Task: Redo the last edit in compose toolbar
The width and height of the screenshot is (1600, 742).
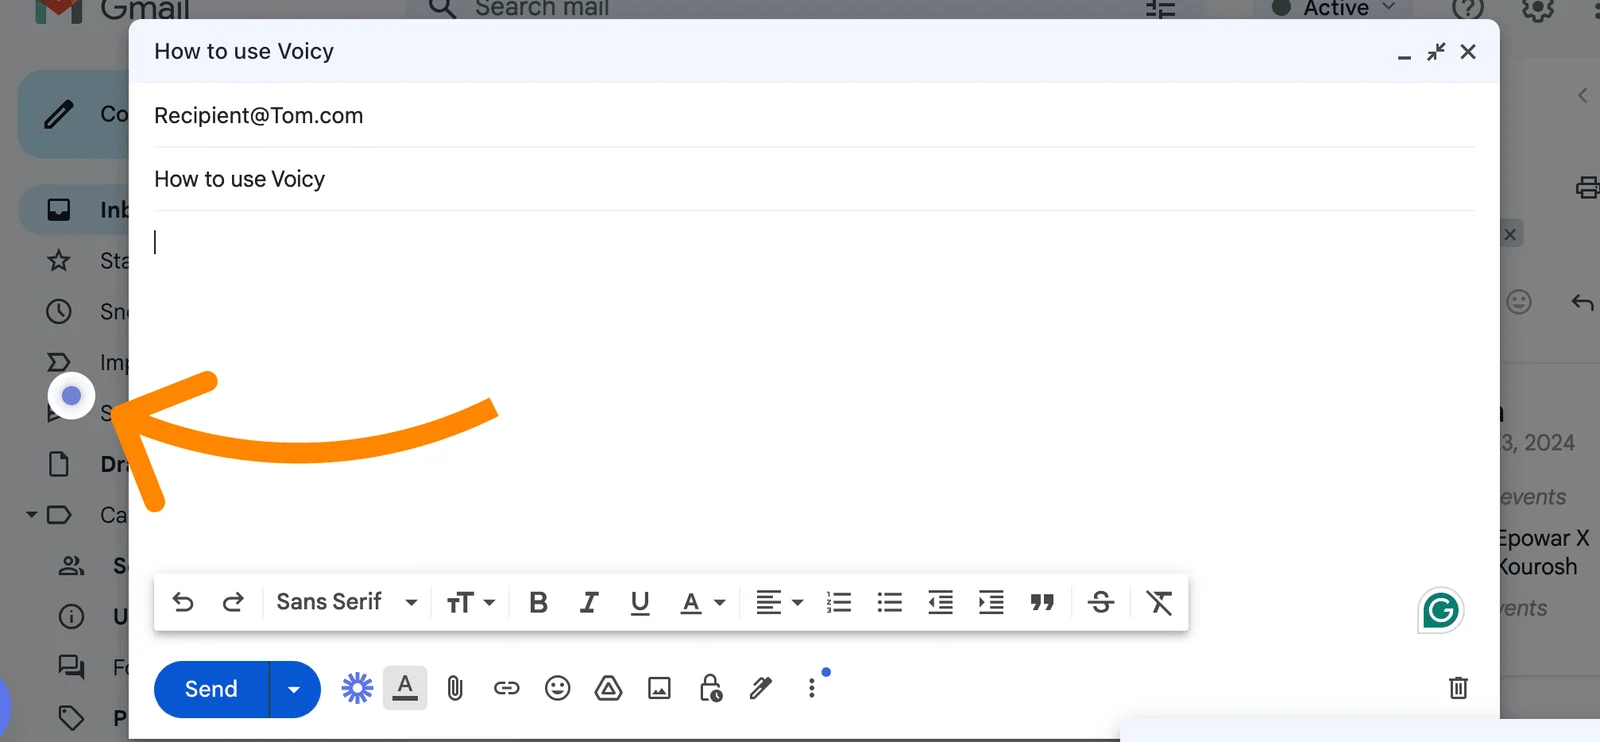Action: 233,602
